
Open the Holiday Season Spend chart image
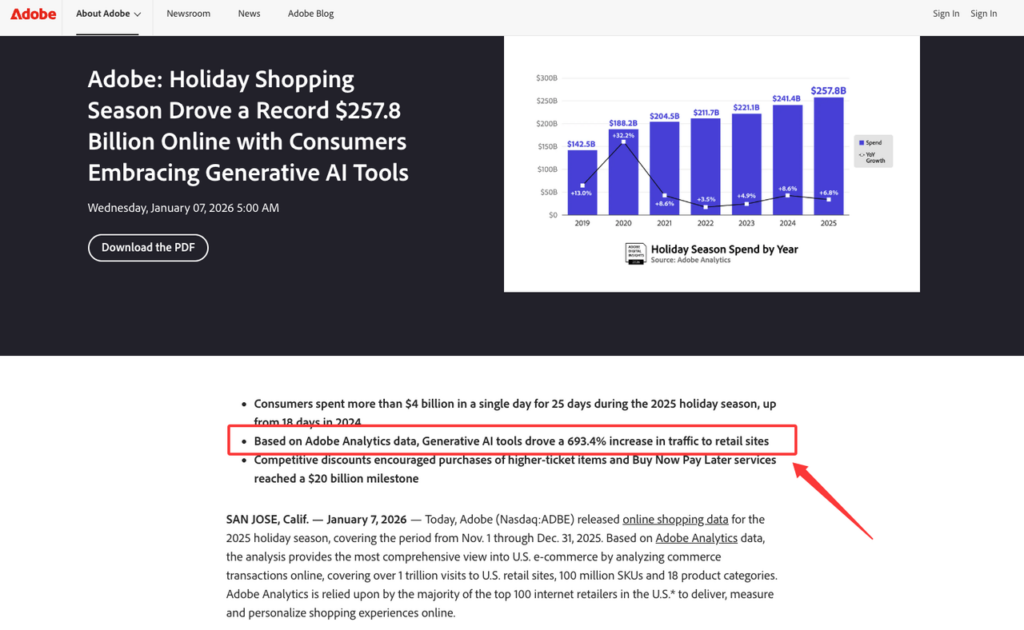coord(711,164)
